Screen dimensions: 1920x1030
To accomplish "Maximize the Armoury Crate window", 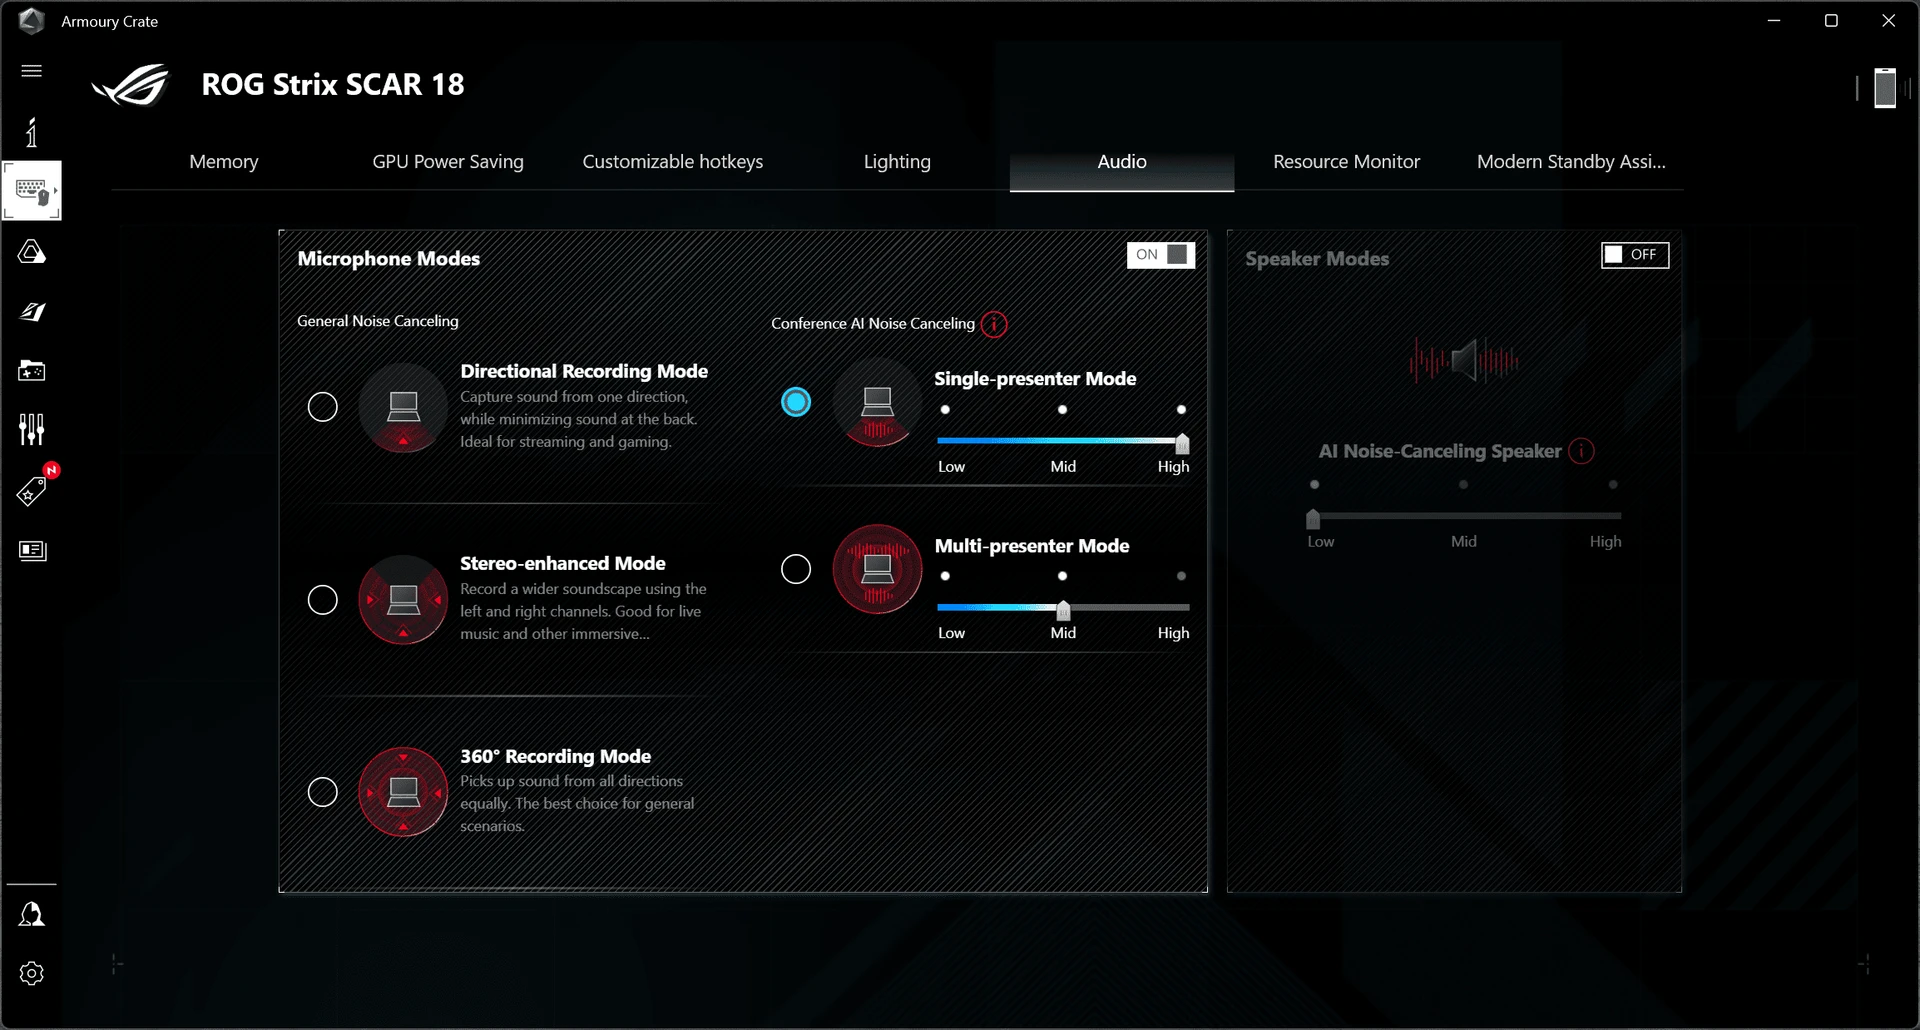I will (1831, 21).
